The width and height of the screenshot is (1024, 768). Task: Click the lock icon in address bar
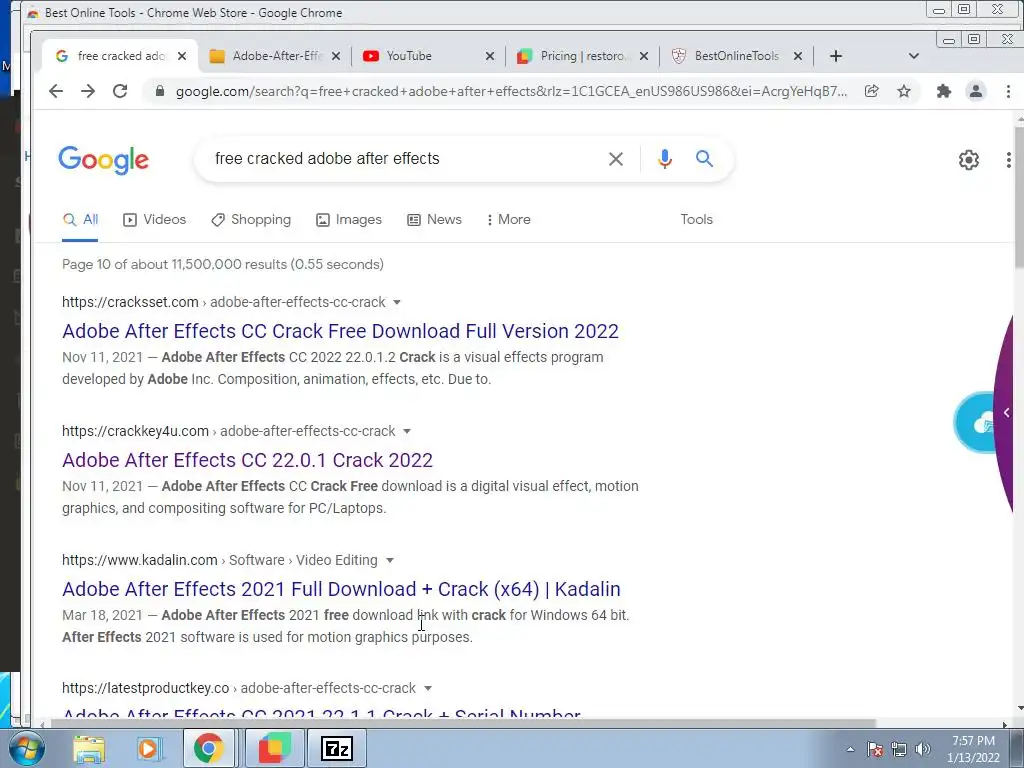click(x=159, y=91)
